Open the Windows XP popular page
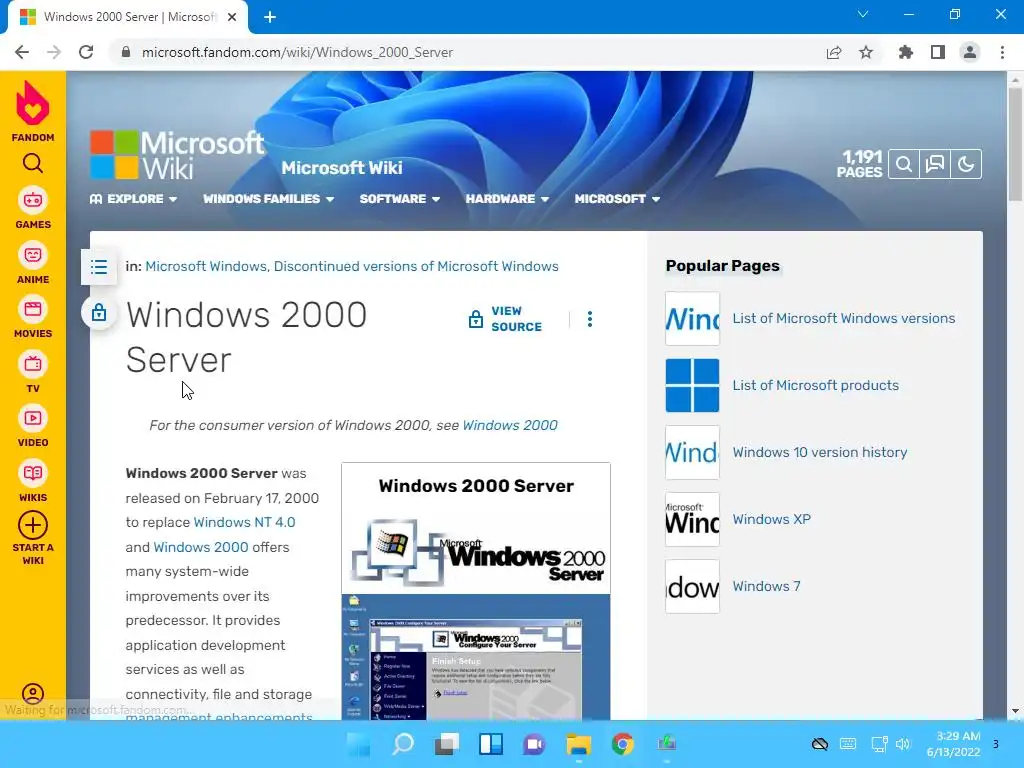The height and width of the screenshot is (768, 1024). pyautogui.click(x=771, y=519)
